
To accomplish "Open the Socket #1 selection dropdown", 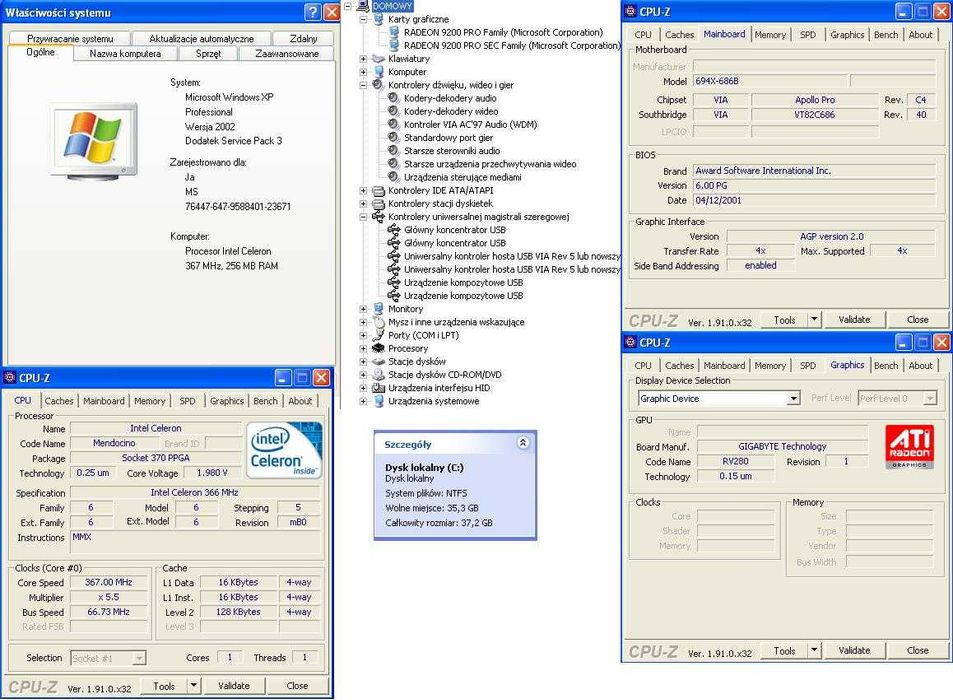I will pyautogui.click(x=139, y=658).
